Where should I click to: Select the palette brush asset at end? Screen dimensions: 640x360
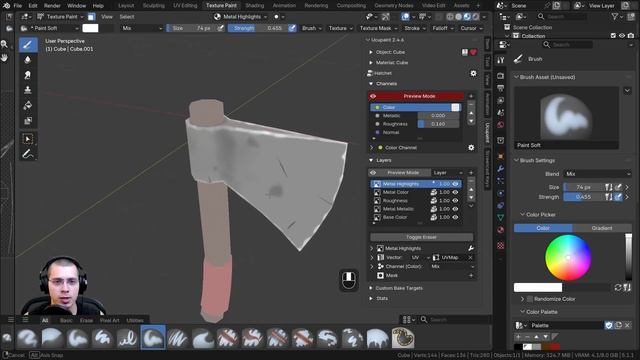(x=403, y=338)
